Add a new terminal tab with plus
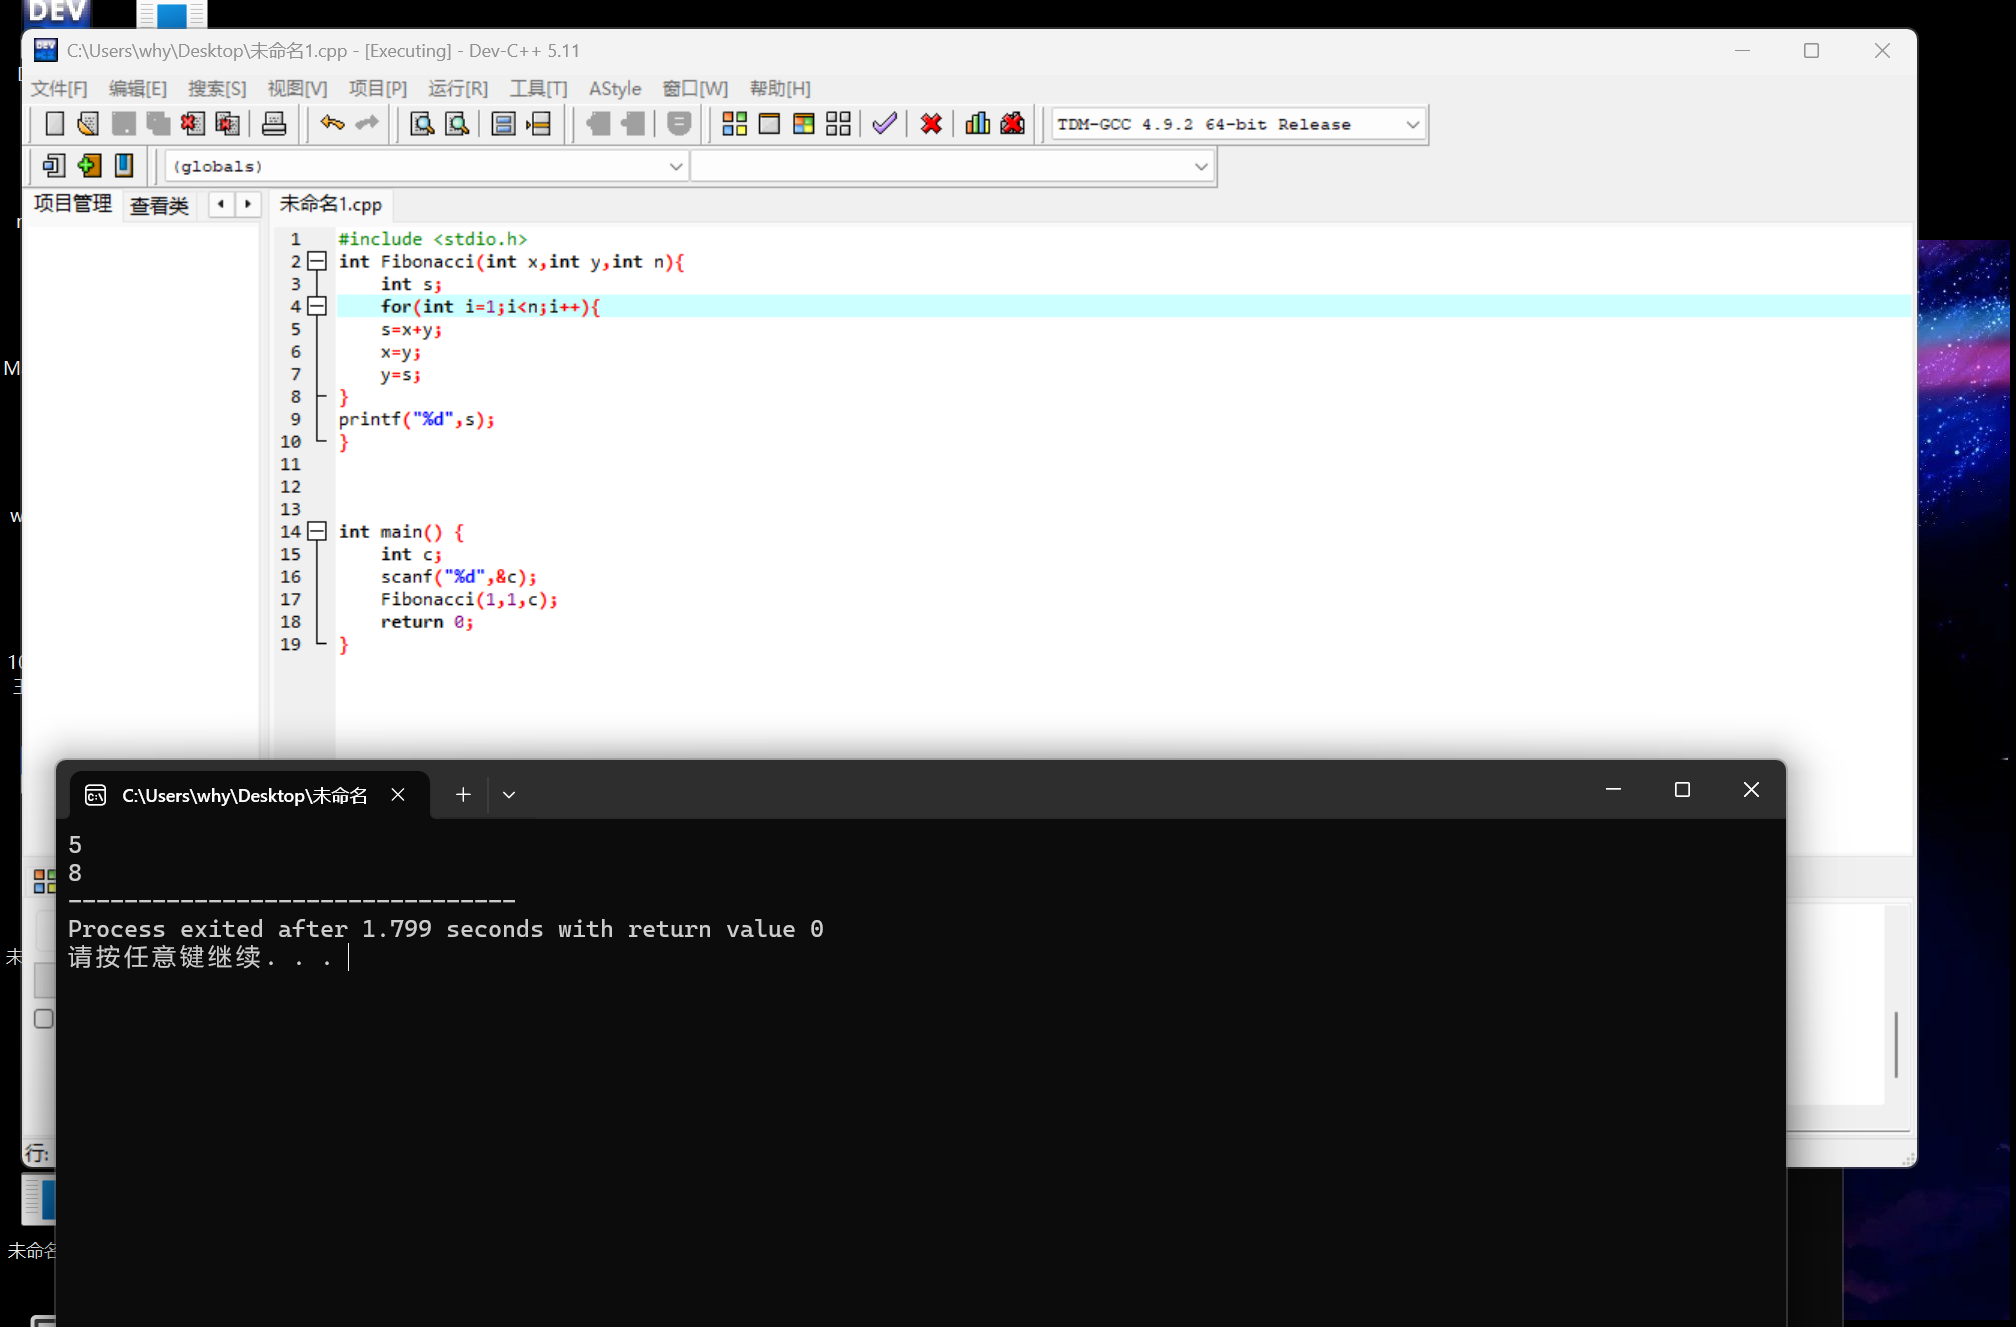The width and height of the screenshot is (2016, 1327). (463, 795)
